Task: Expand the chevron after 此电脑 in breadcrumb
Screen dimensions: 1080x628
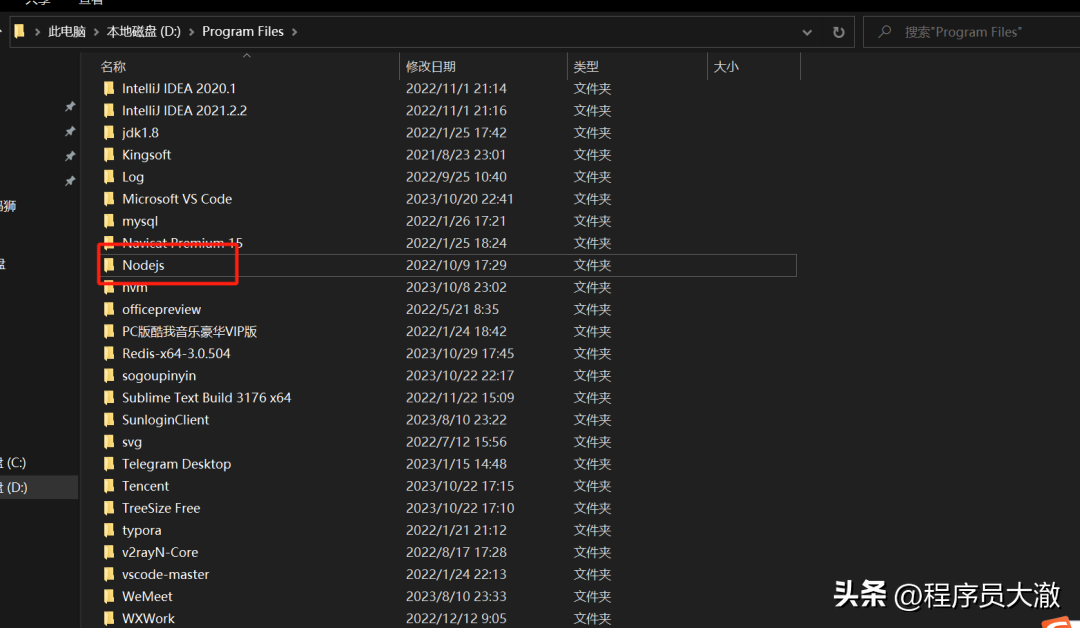Action: coord(96,32)
